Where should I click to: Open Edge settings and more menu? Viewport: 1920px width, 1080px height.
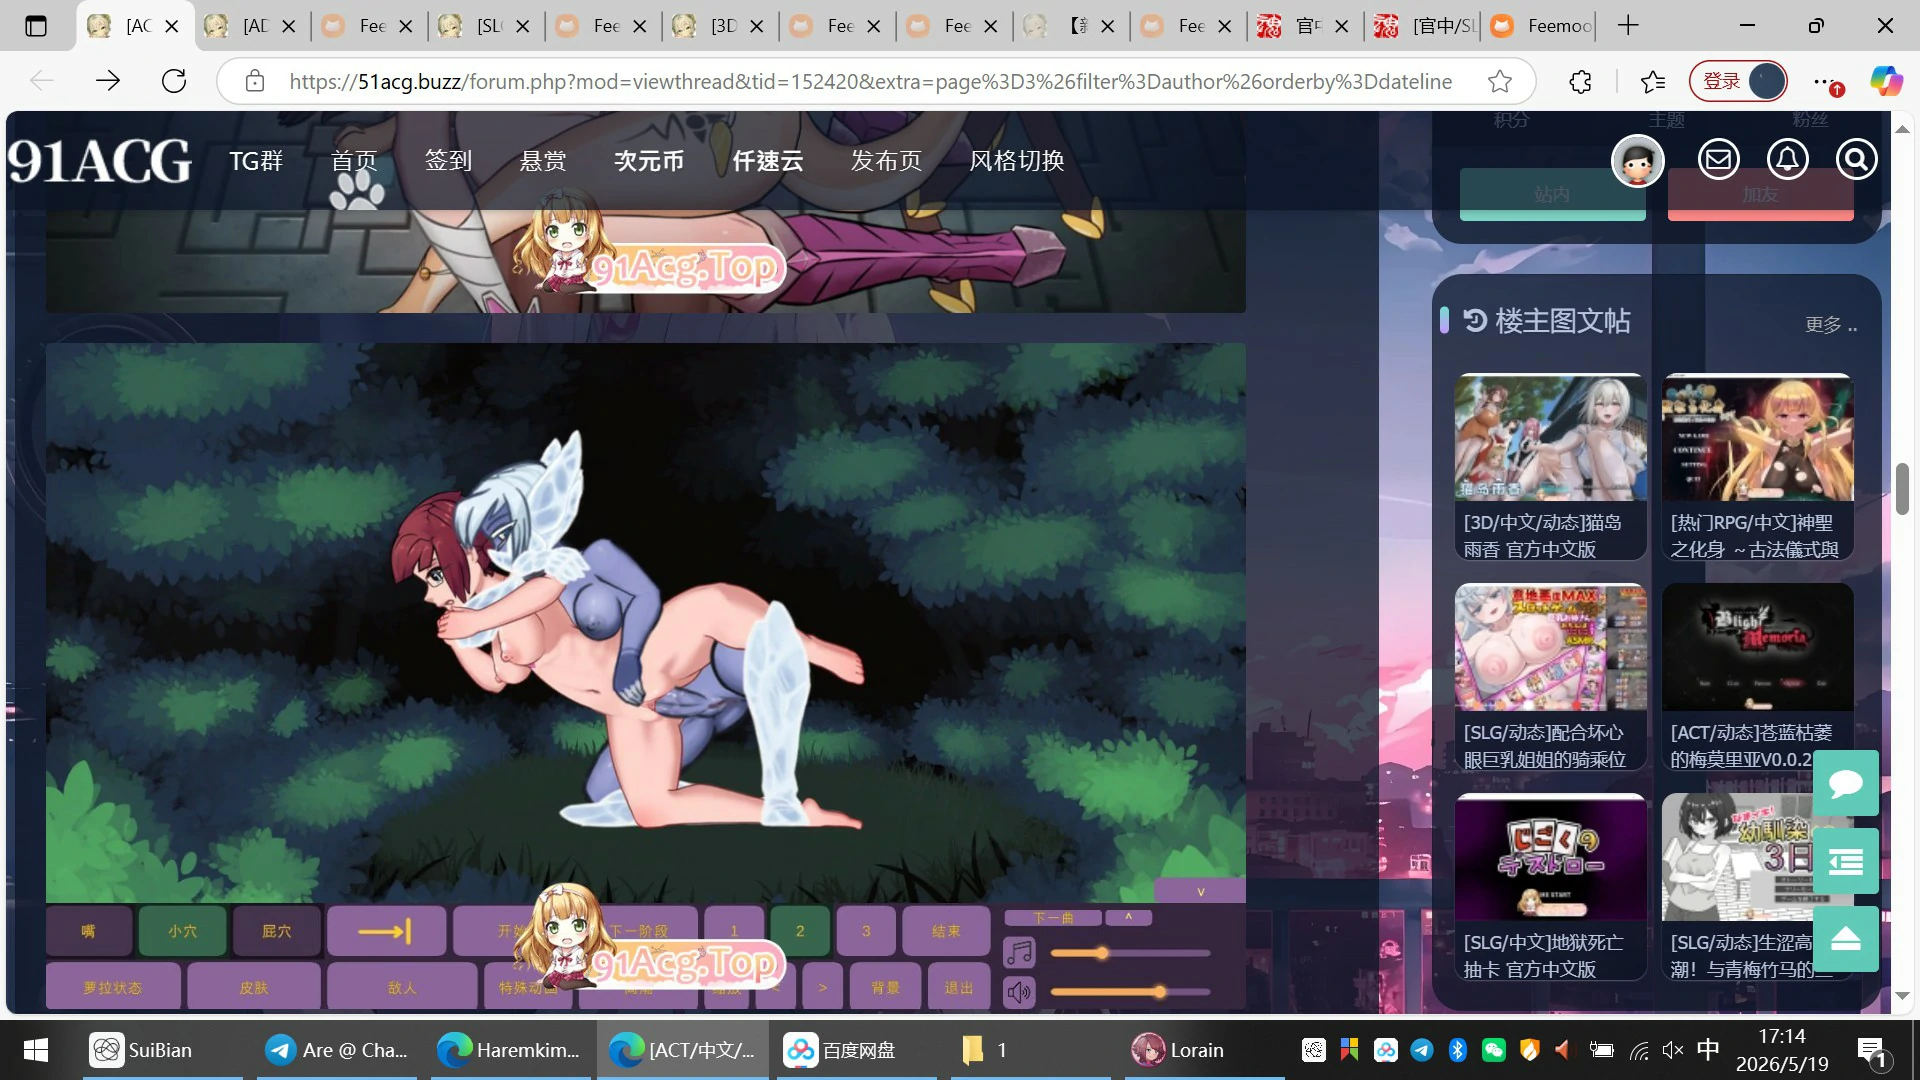point(1826,81)
